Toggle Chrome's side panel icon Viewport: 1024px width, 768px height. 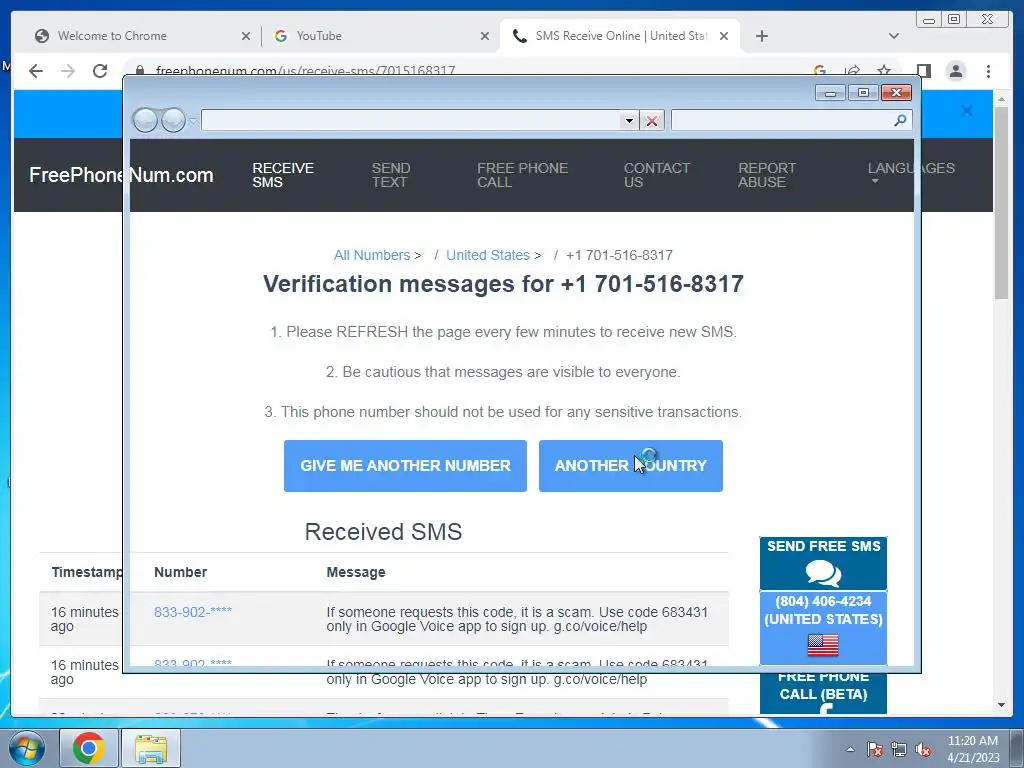923,71
